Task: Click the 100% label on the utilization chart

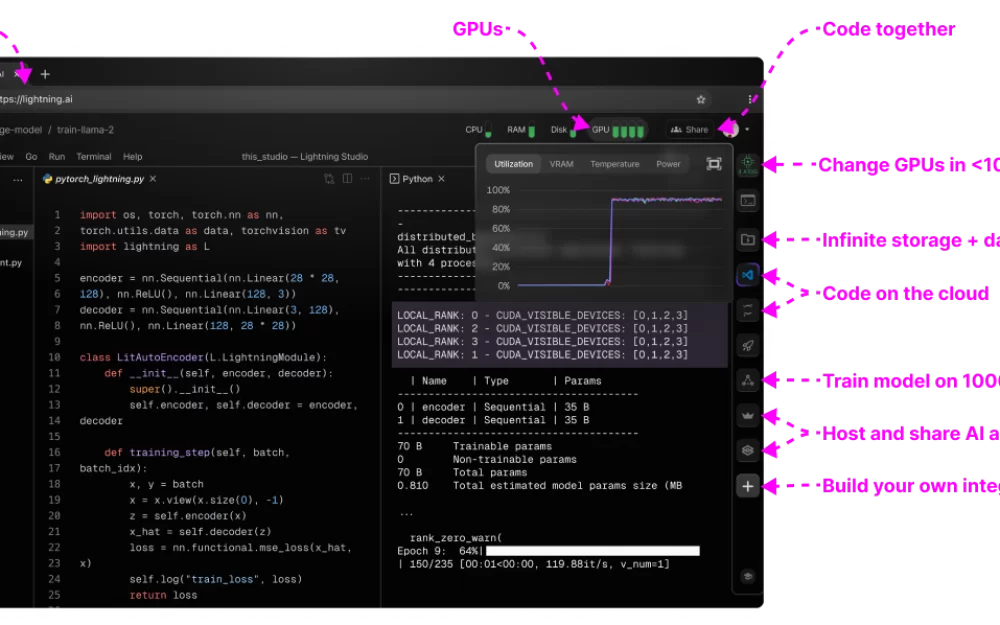Action: pos(498,190)
